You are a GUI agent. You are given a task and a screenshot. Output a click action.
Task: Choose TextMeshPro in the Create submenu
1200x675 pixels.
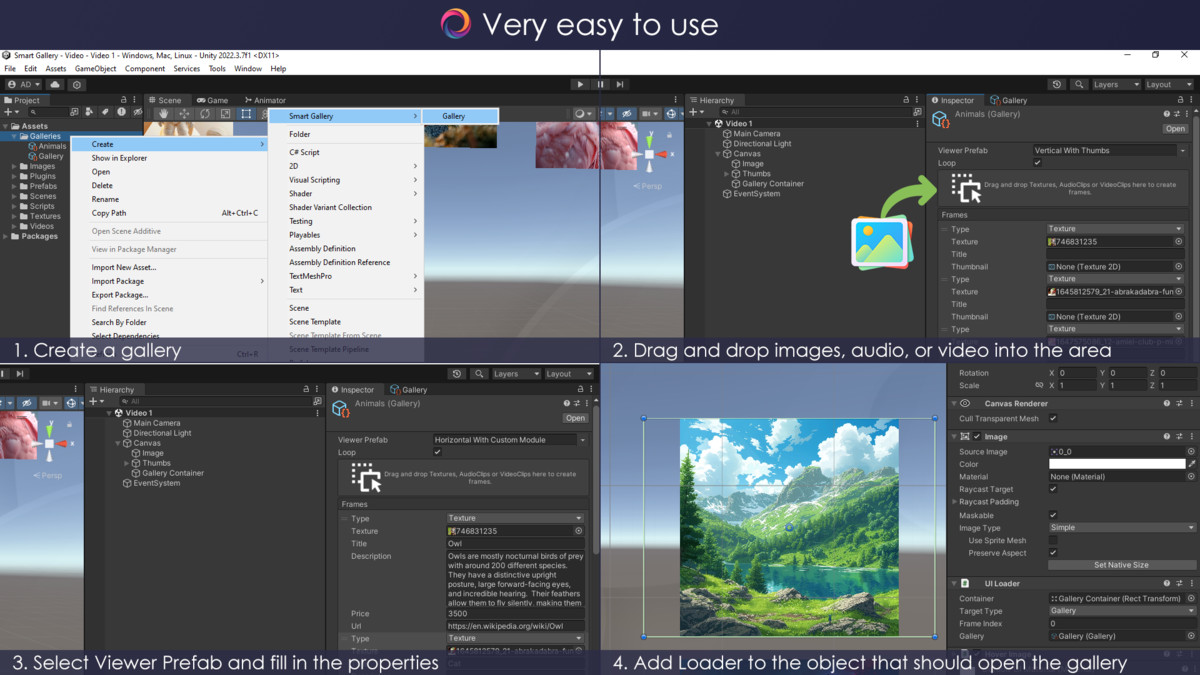tap(311, 276)
